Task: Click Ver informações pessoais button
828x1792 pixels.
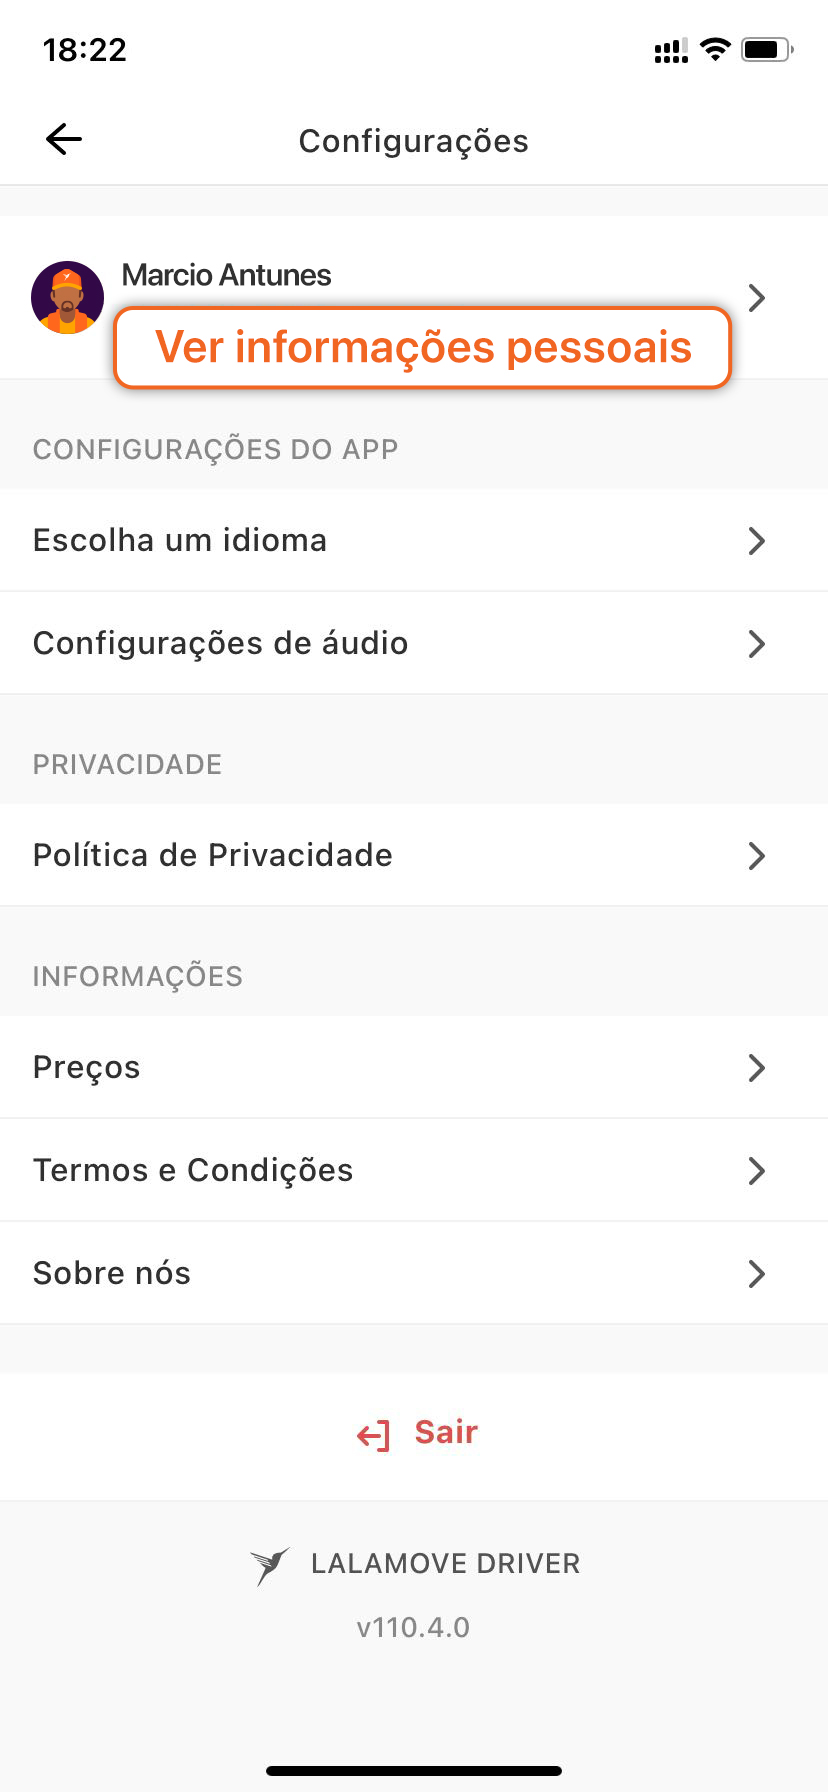Action: pyautogui.click(x=423, y=347)
